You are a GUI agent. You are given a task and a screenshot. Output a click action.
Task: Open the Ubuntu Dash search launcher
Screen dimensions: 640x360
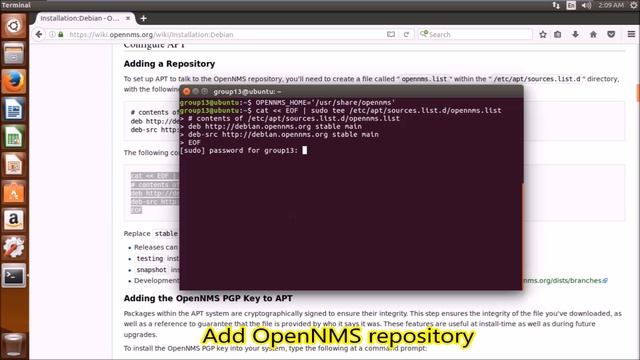(13, 26)
